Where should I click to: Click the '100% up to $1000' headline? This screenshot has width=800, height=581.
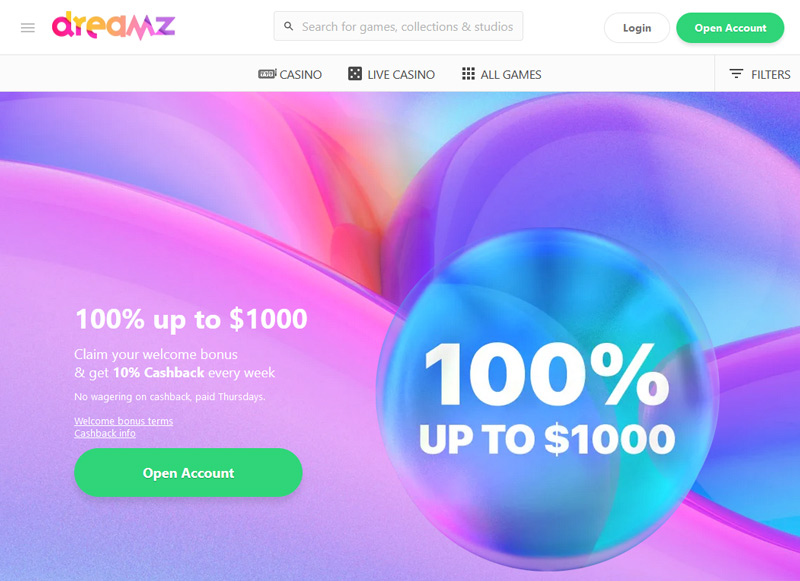tap(191, 319)
